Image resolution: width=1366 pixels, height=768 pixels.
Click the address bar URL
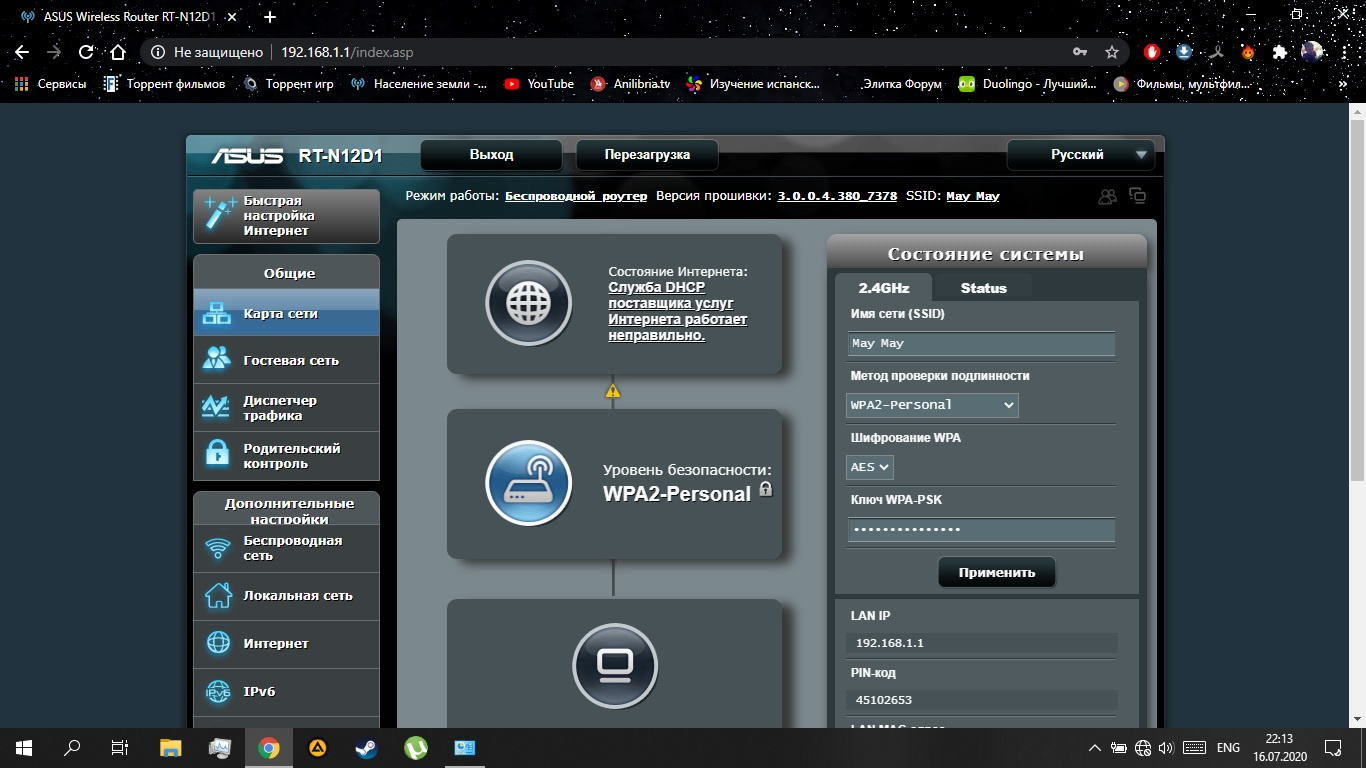tap(347, 52)
